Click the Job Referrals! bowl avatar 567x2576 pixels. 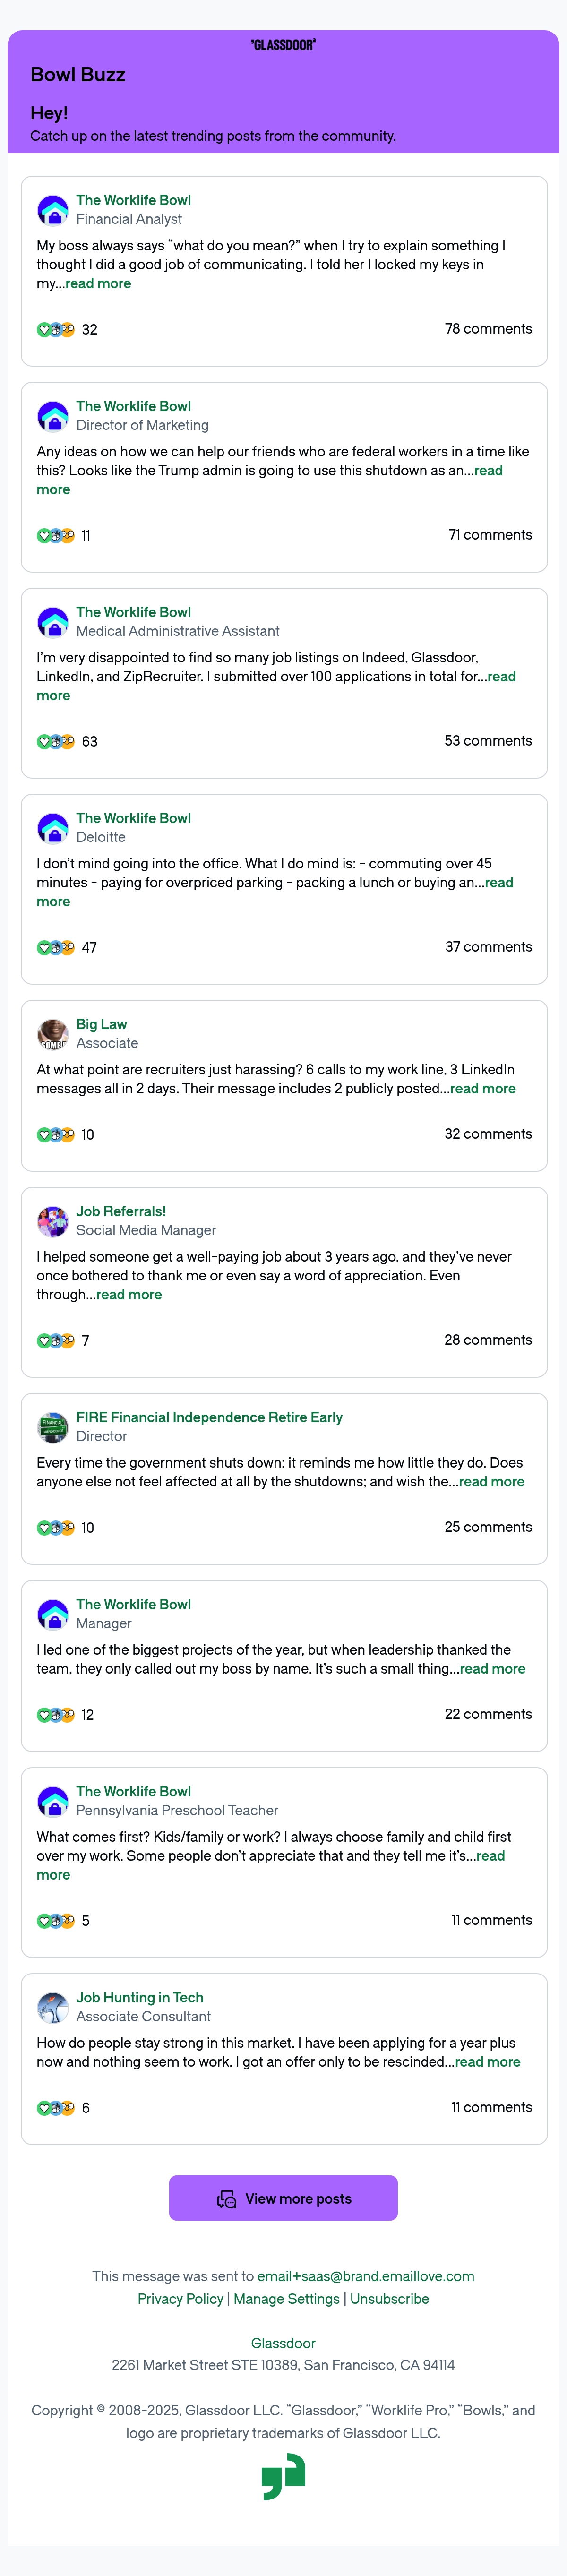coord(53,1221)
